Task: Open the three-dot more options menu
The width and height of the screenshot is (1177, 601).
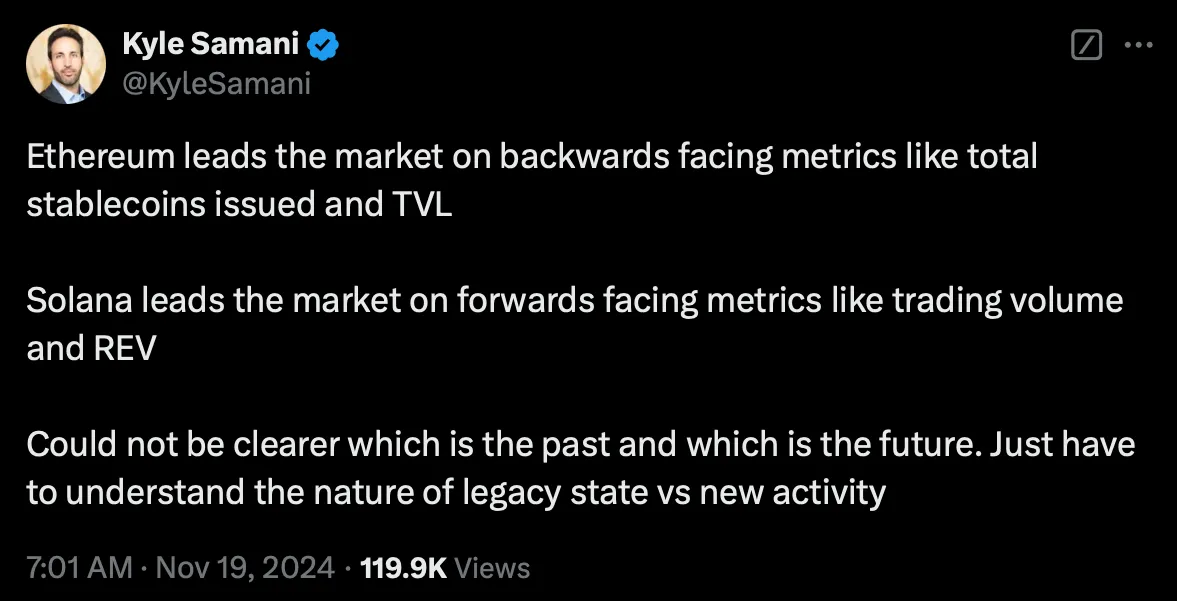Action: pos(1139,46)
